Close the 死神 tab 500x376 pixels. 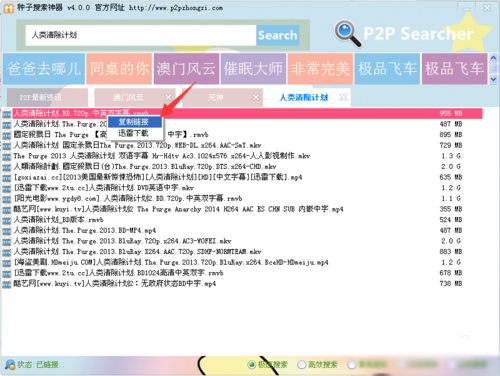tap(256, 97)
